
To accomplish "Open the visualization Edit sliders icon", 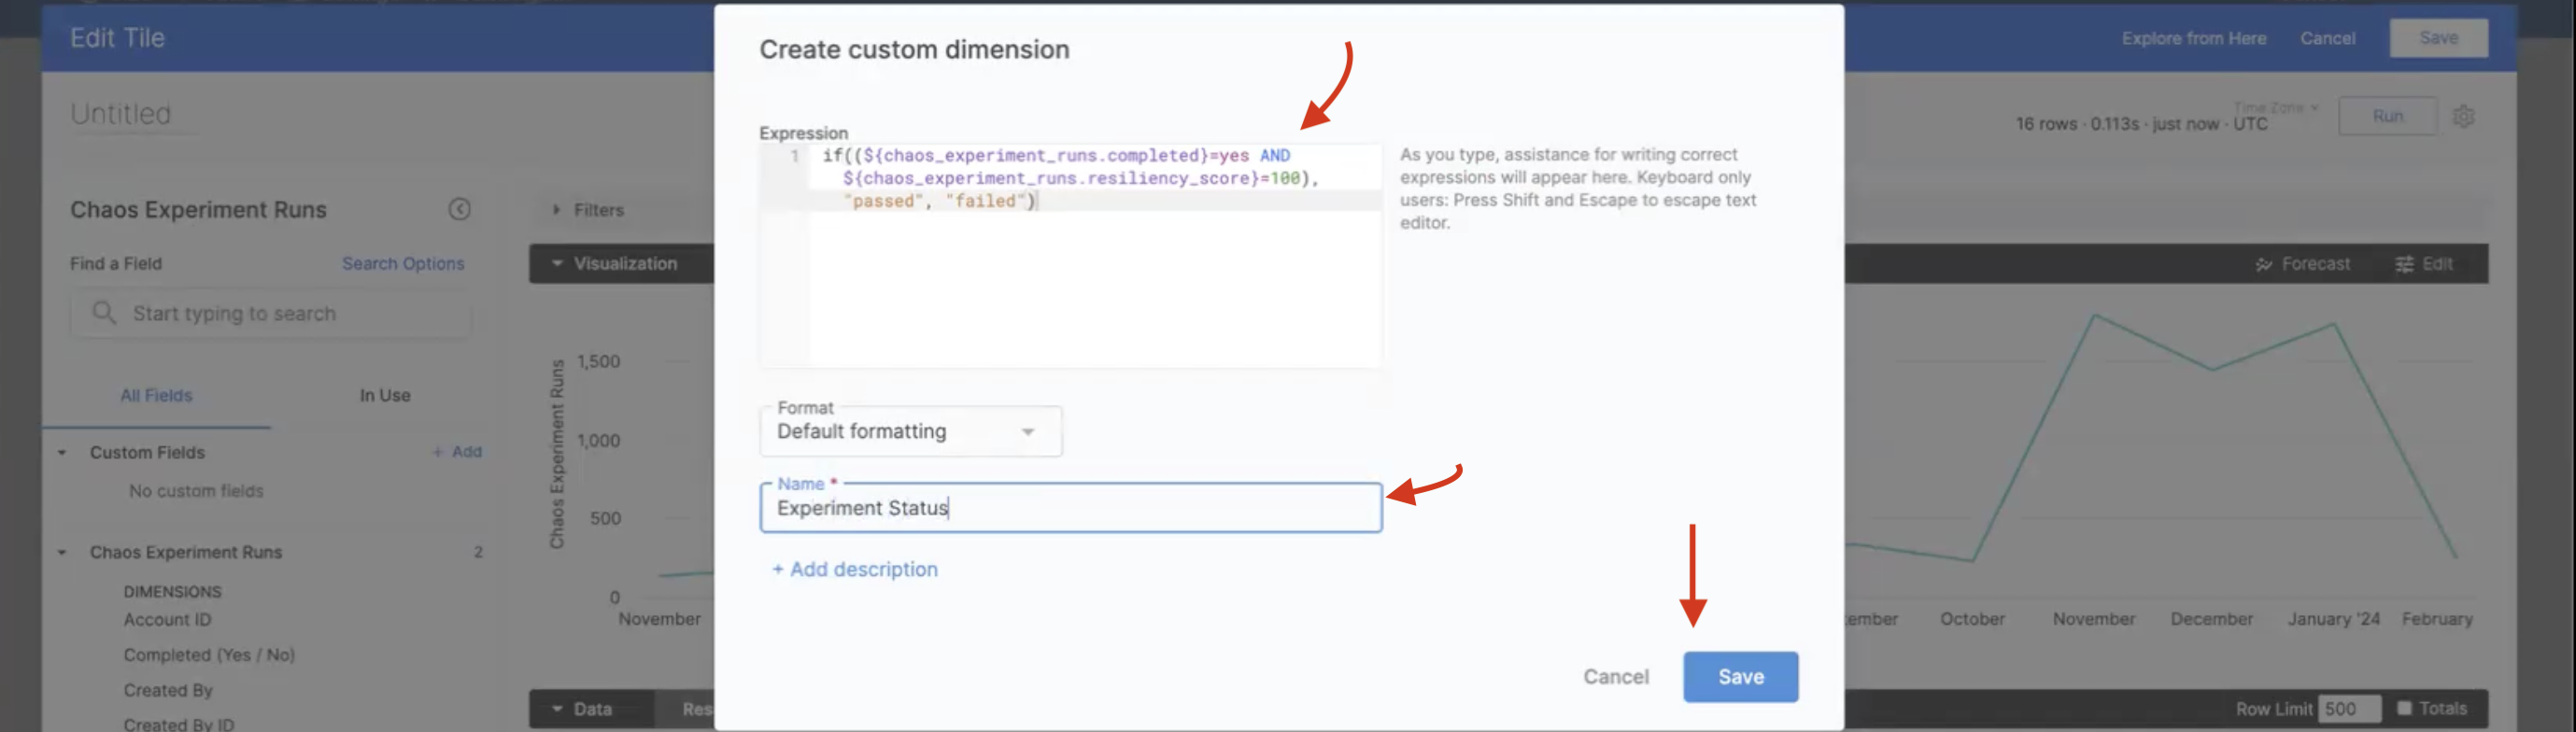I will tap(2404, 264).
